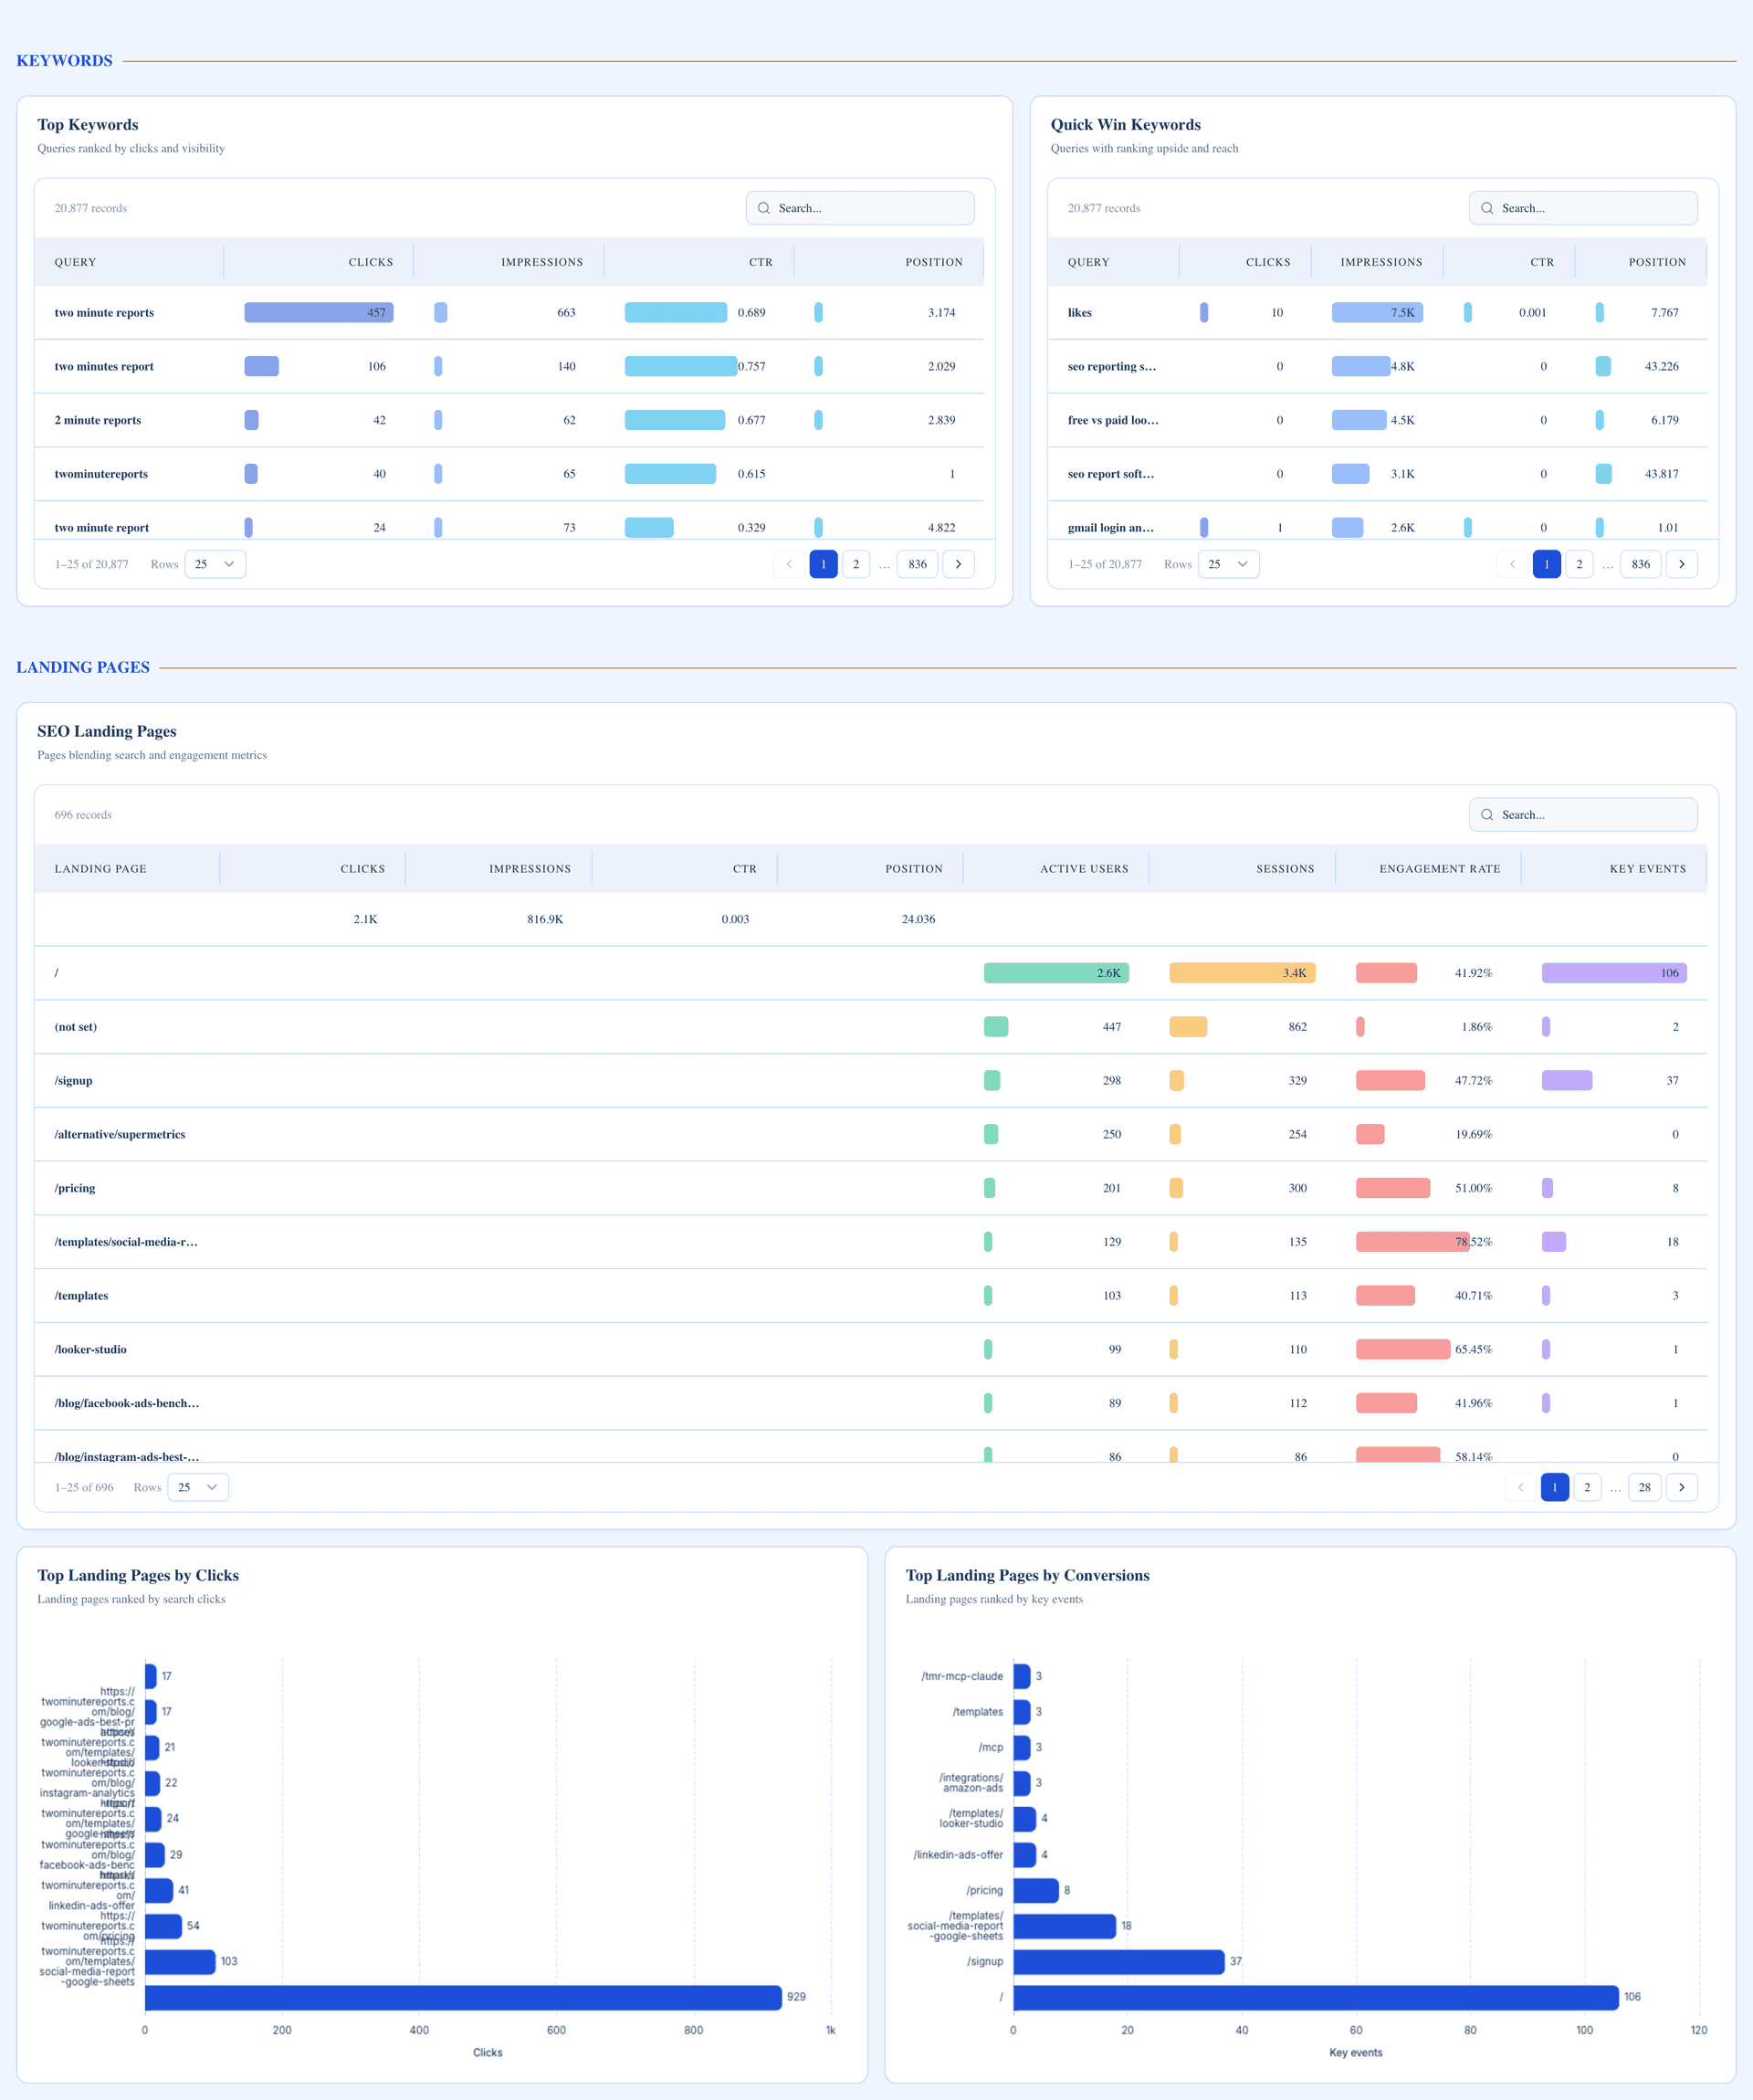
Task: Click the 2.6K active users bar
Action: coord(1056,973)
